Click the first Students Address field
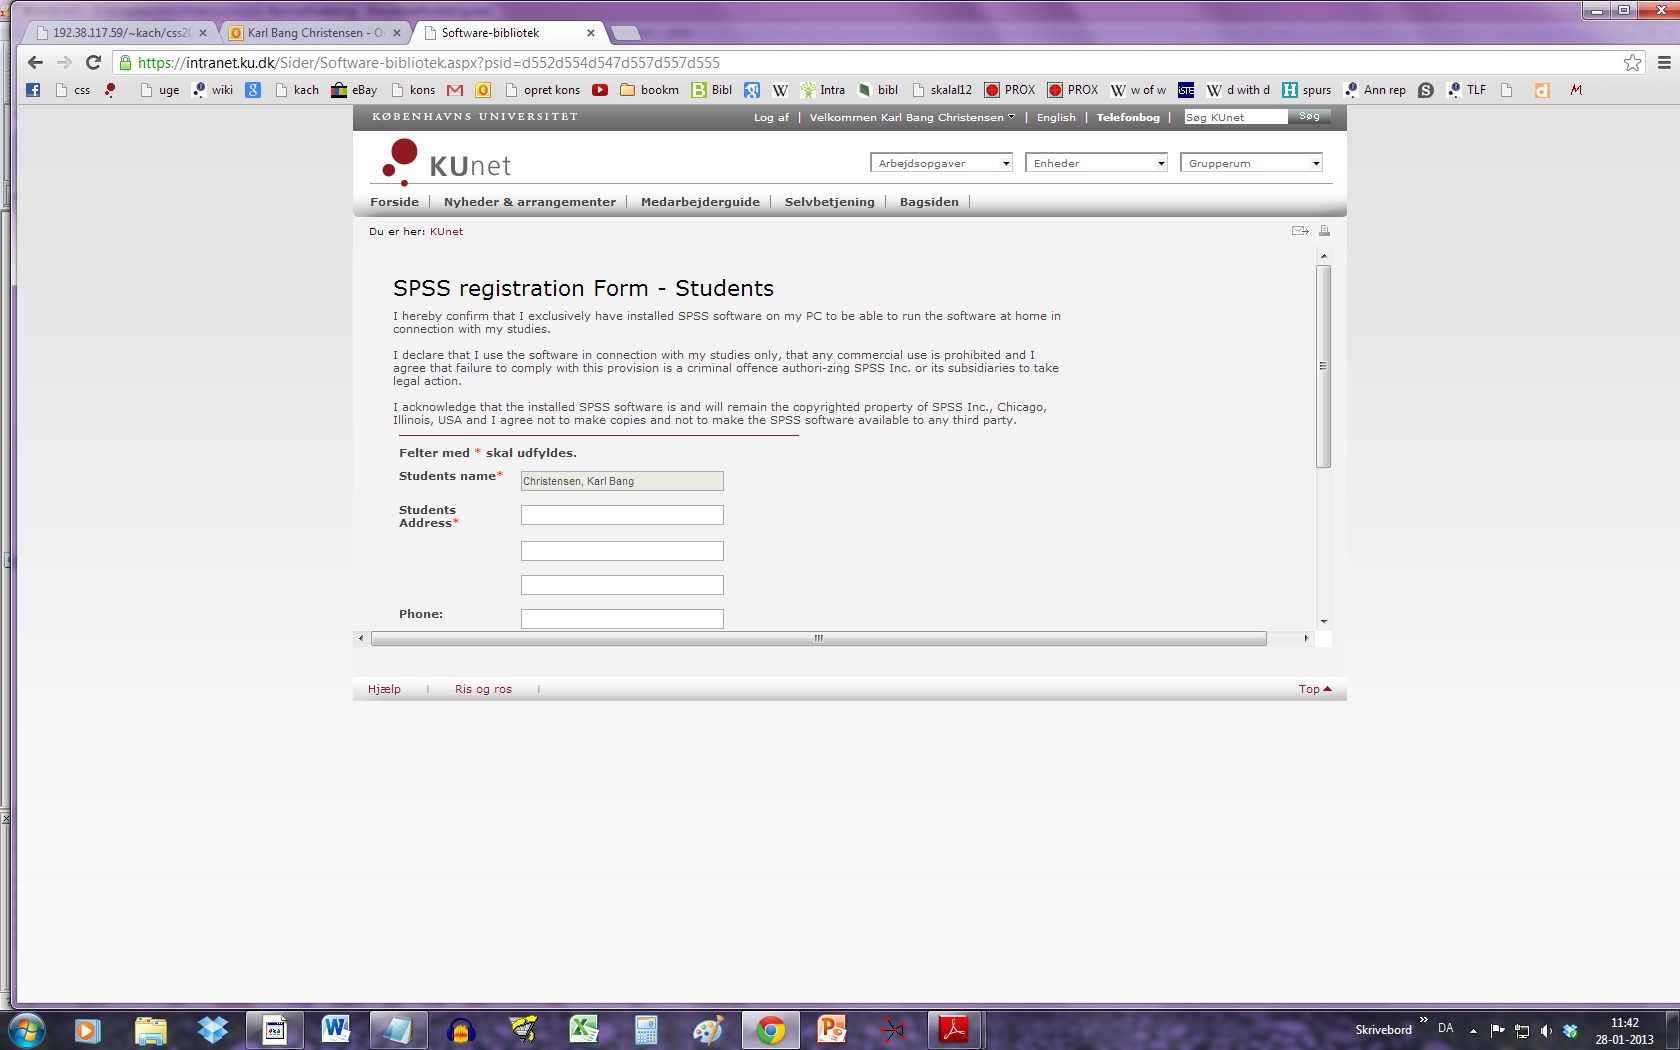 click(622, 515)
